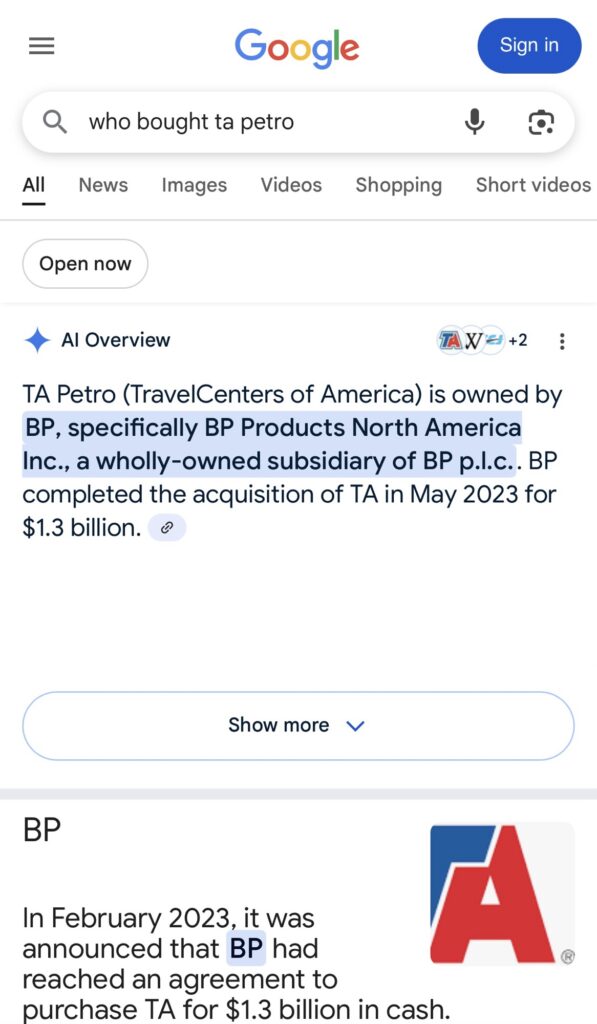Viewport: 597px width, 1024px height.
Task: Toggle the Open now filter chip
Action: coord(85,264)
